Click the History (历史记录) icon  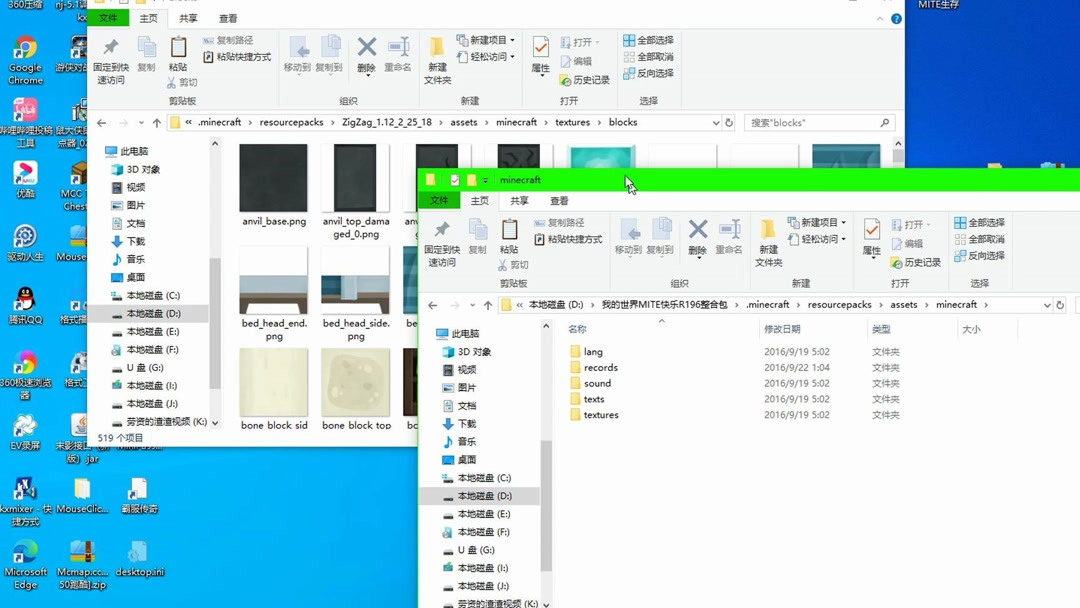[587, 81]
